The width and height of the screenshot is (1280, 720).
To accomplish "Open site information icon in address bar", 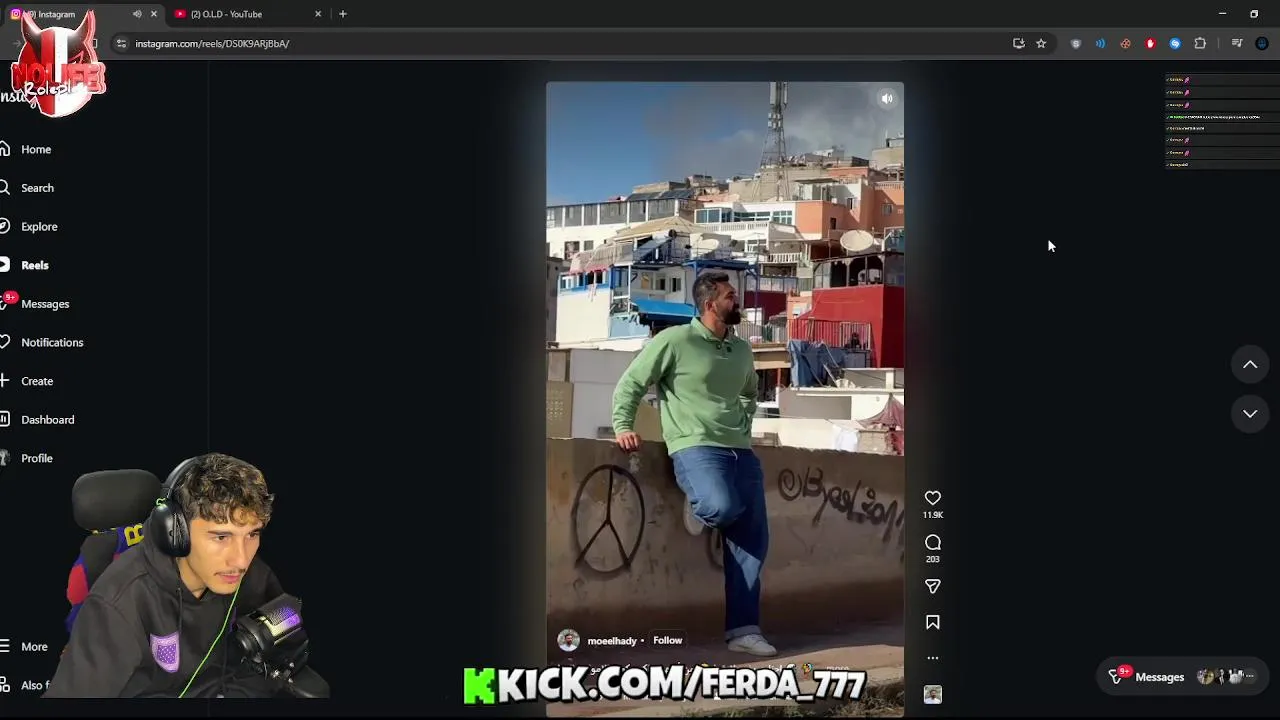I will pos(121,44).
